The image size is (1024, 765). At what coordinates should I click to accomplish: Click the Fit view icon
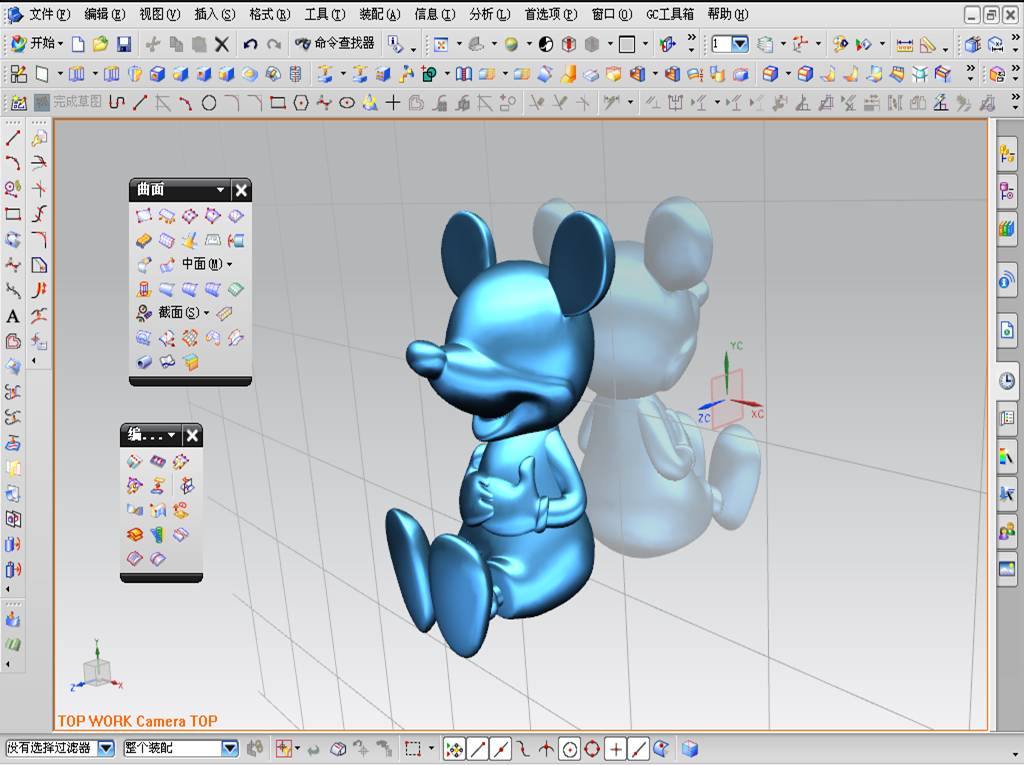pyautogui.click(x=441, y=44)
